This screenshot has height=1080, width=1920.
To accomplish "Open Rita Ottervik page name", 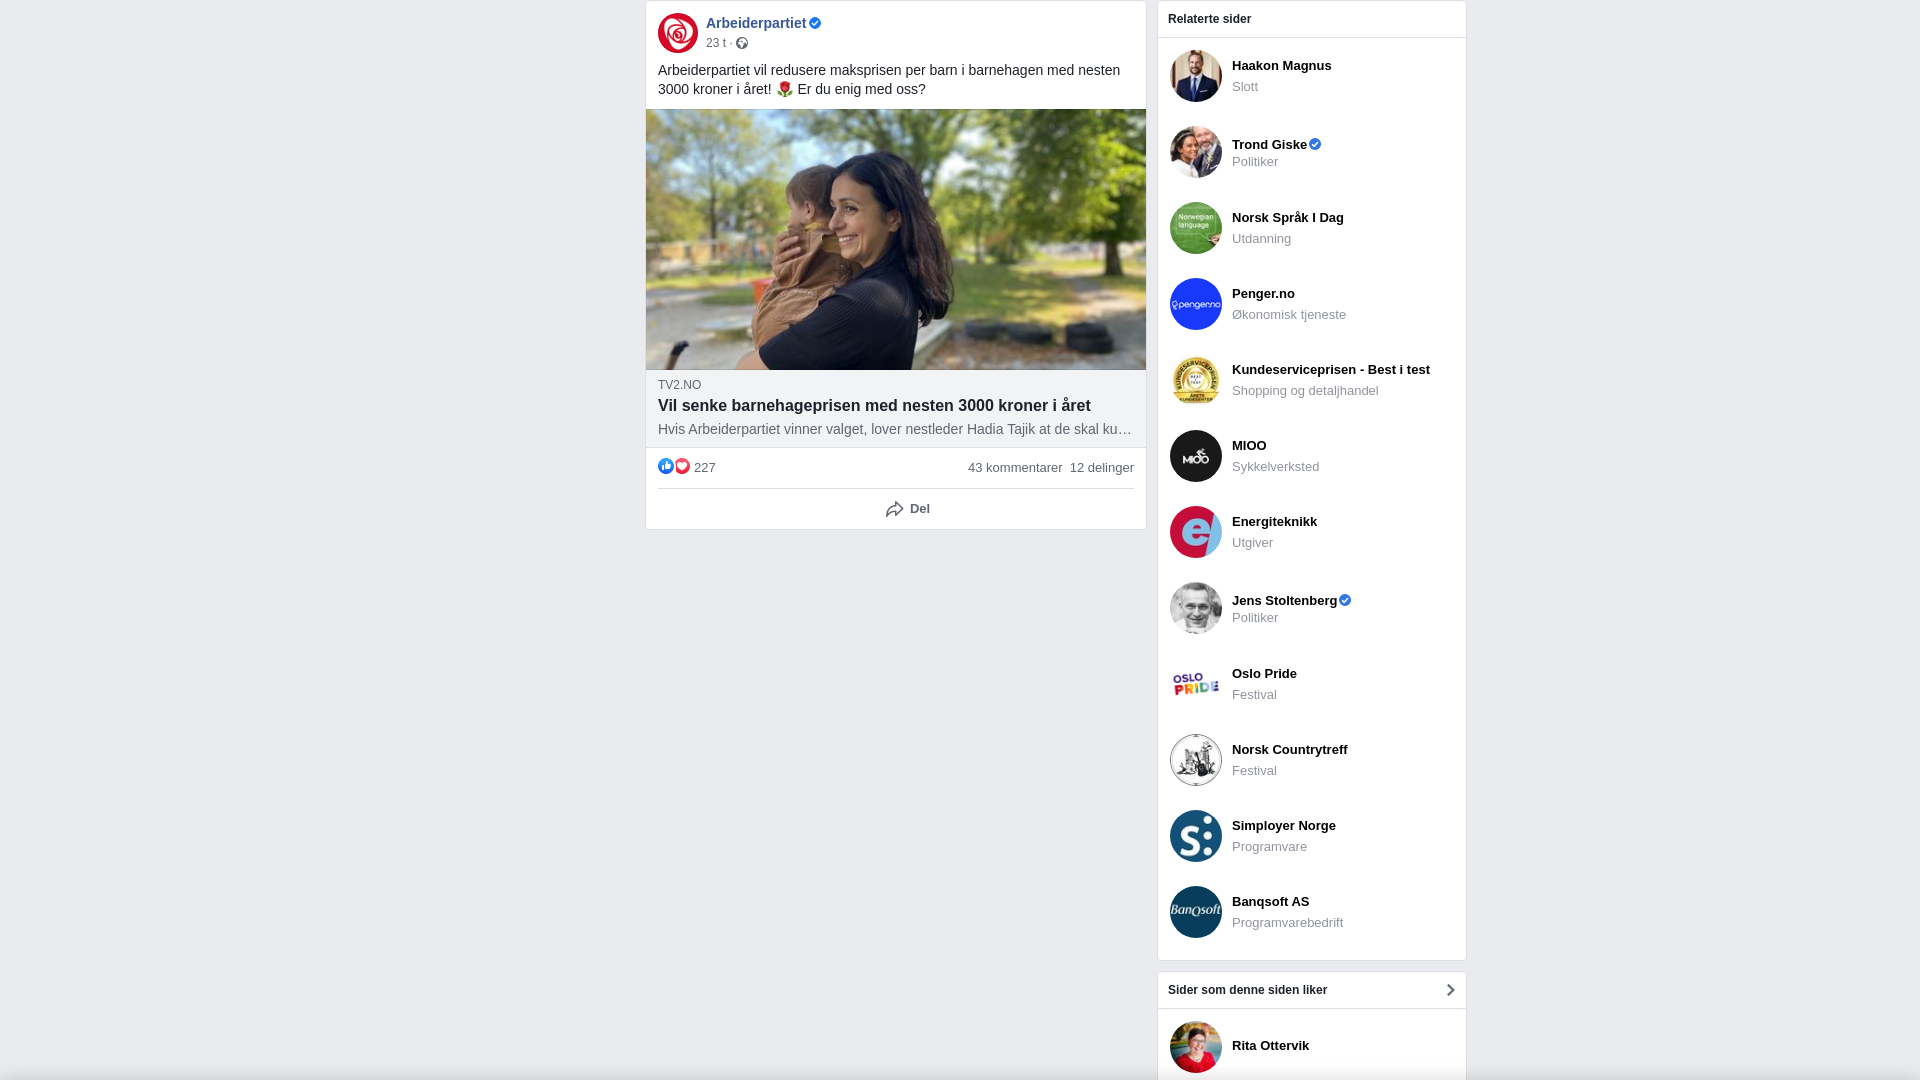I will (x=1270, y=1045).
